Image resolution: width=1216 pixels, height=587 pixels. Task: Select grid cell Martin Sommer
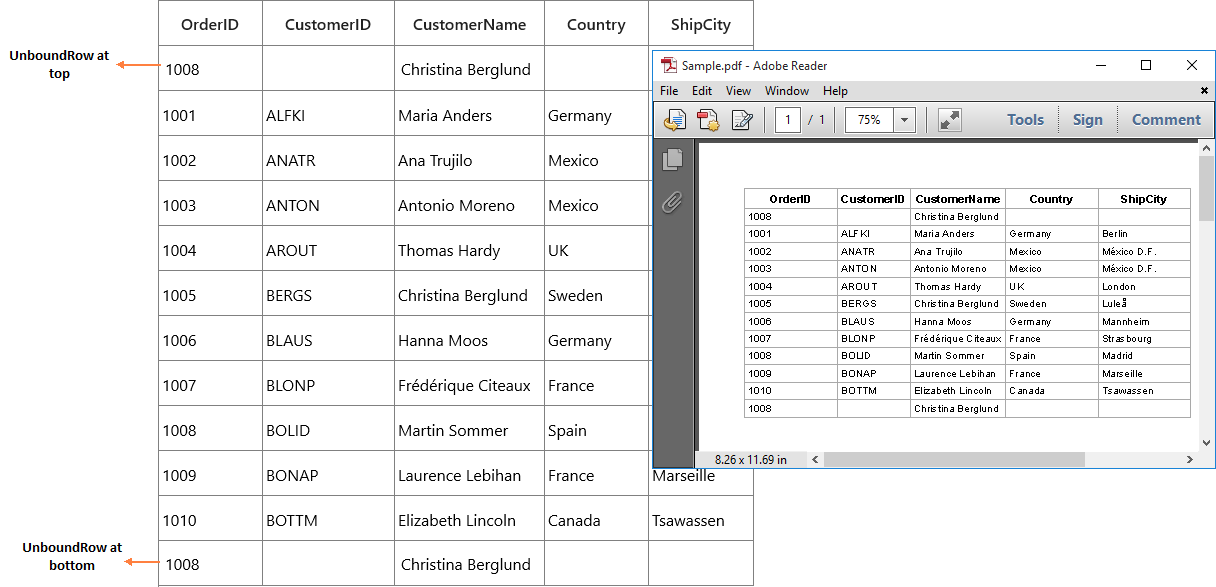coord(469,430)
